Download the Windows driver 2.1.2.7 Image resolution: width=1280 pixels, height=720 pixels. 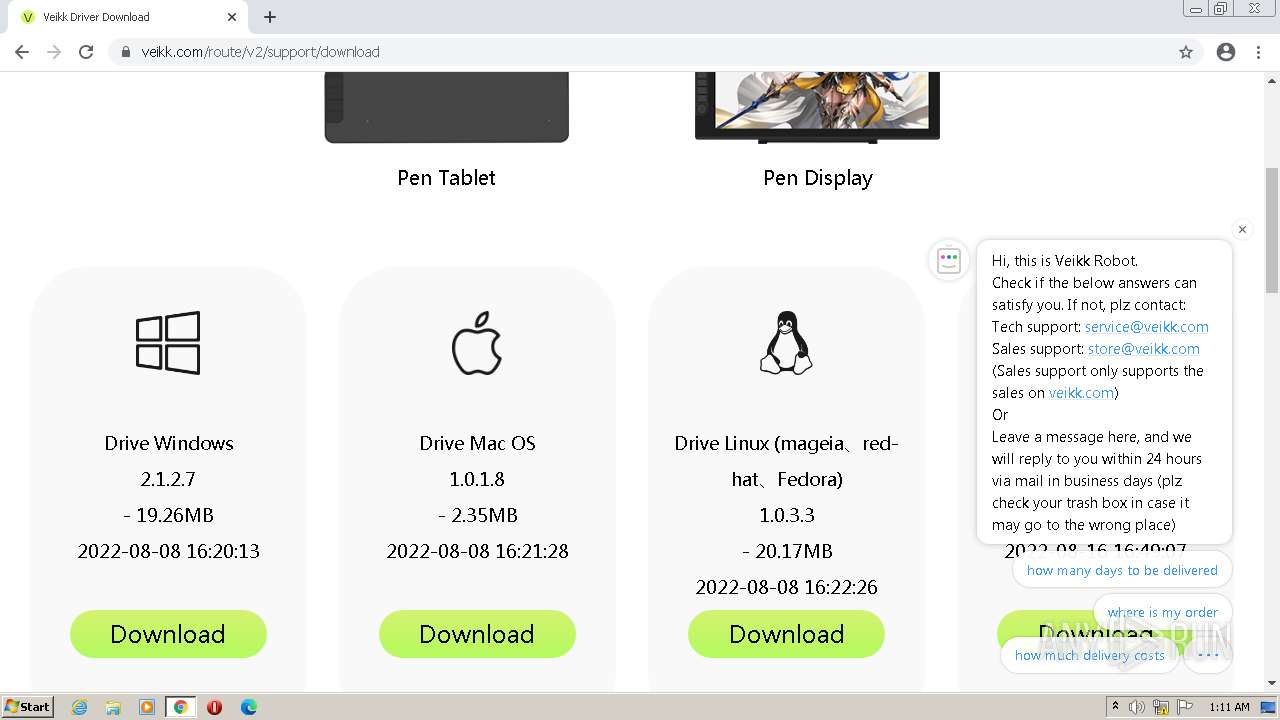point(168,634)
